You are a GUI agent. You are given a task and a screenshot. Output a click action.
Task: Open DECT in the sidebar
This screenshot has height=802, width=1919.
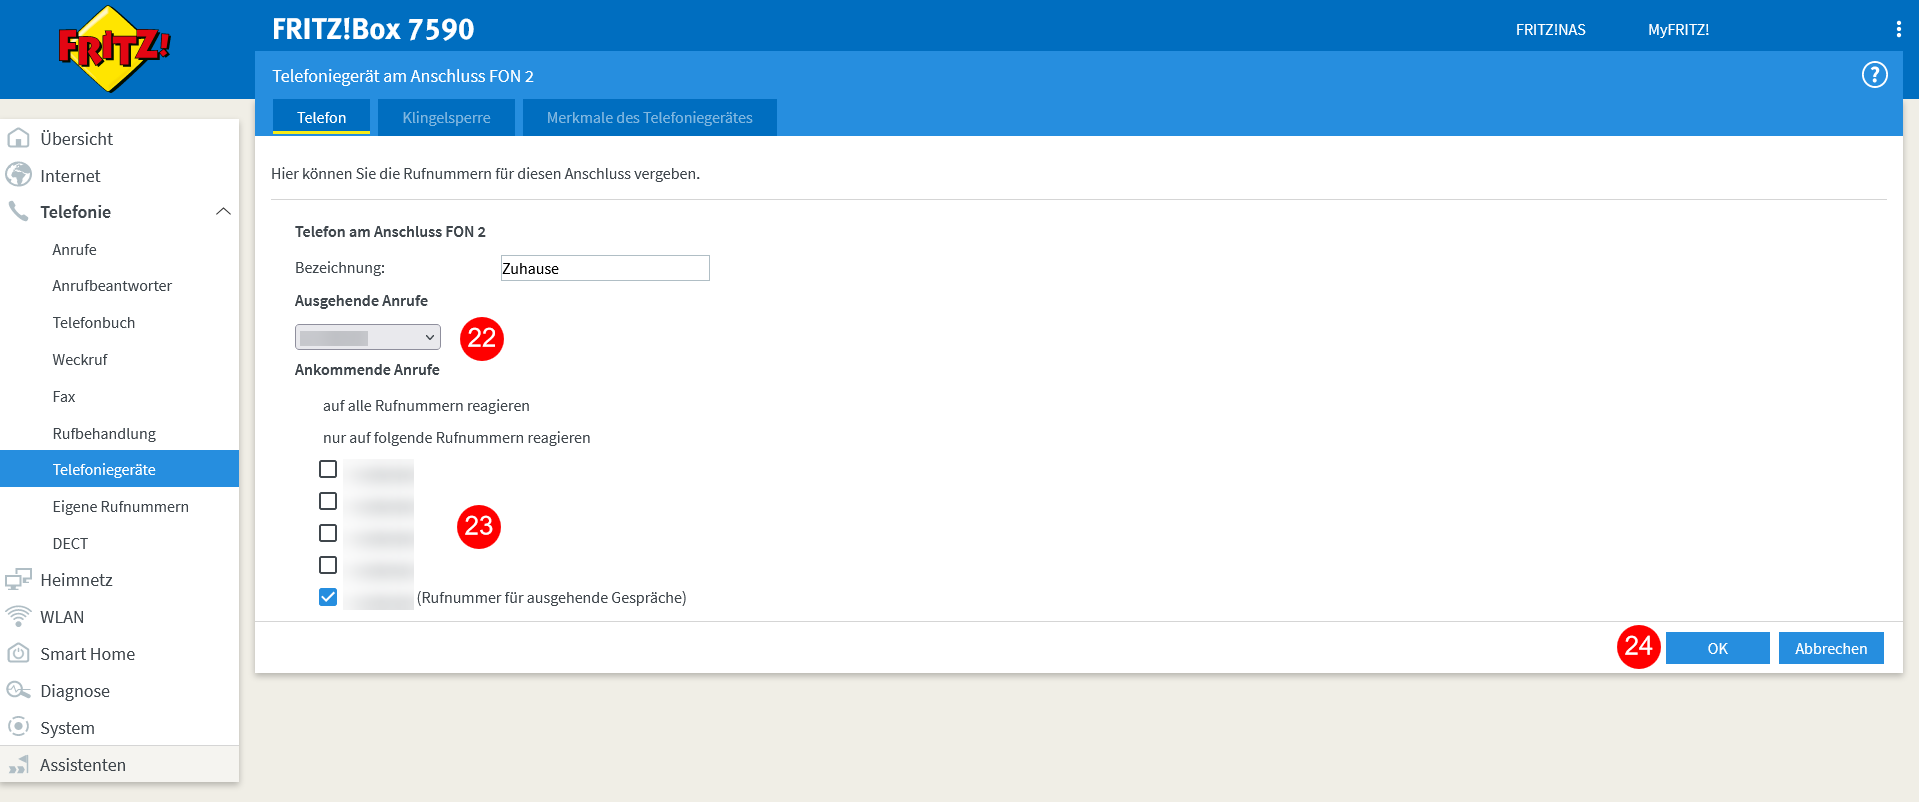tap(70, 544)
